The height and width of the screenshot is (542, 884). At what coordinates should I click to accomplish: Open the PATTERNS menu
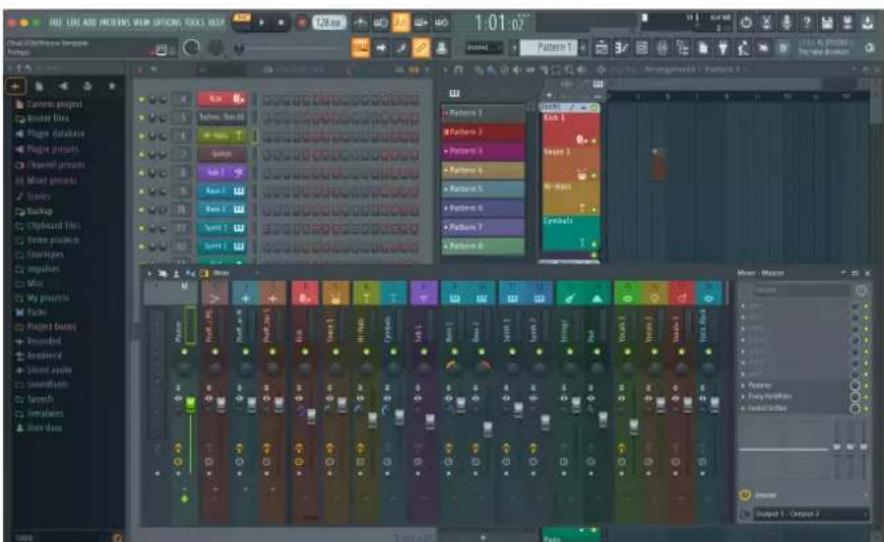[116, 23]
